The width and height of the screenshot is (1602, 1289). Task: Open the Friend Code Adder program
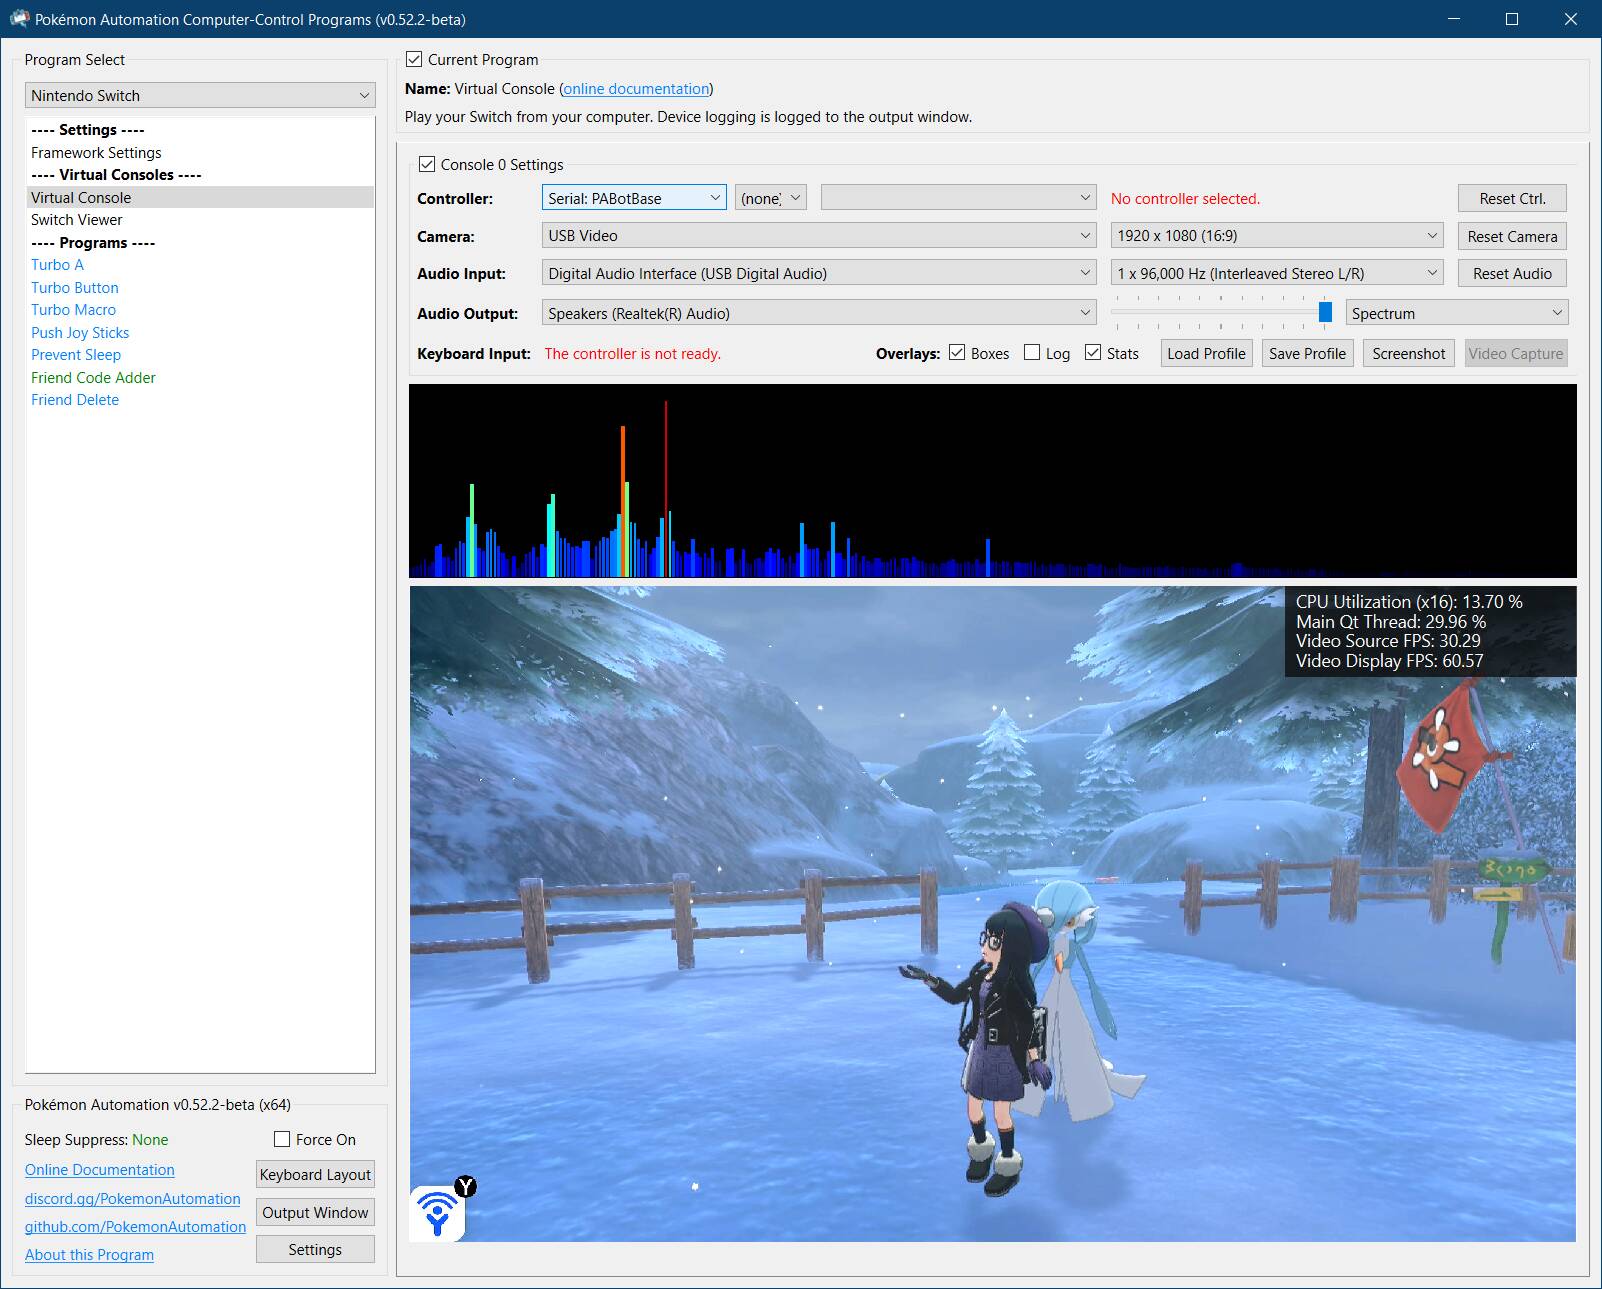tap(93, 378)
